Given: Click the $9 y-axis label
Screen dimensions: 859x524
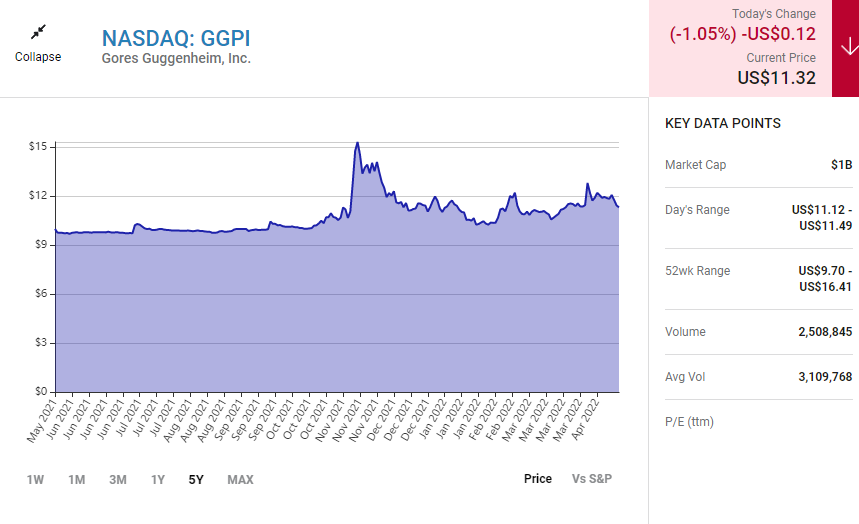Looking at the screenshot, I should (41, 244).
